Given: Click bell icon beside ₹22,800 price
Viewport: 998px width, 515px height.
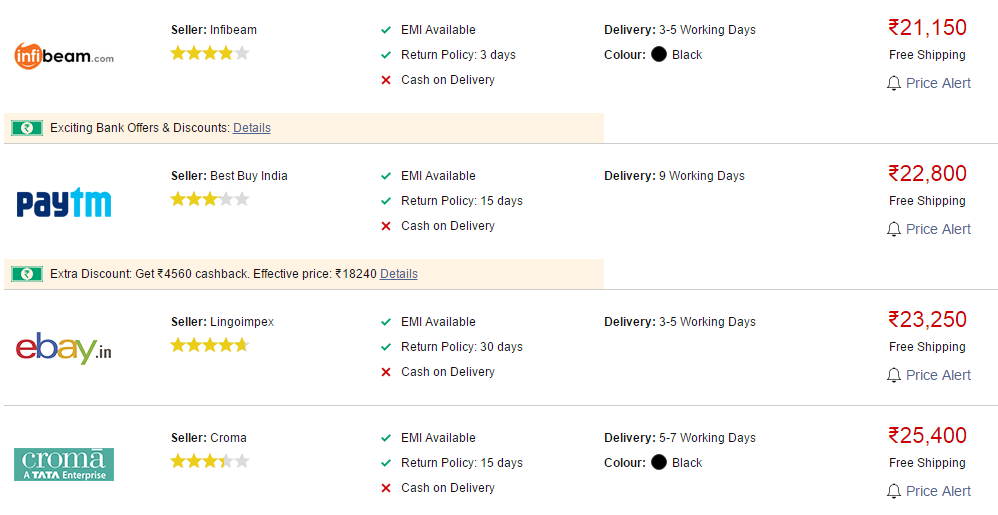Looking at the screenshot, I should tap(894, 229).
